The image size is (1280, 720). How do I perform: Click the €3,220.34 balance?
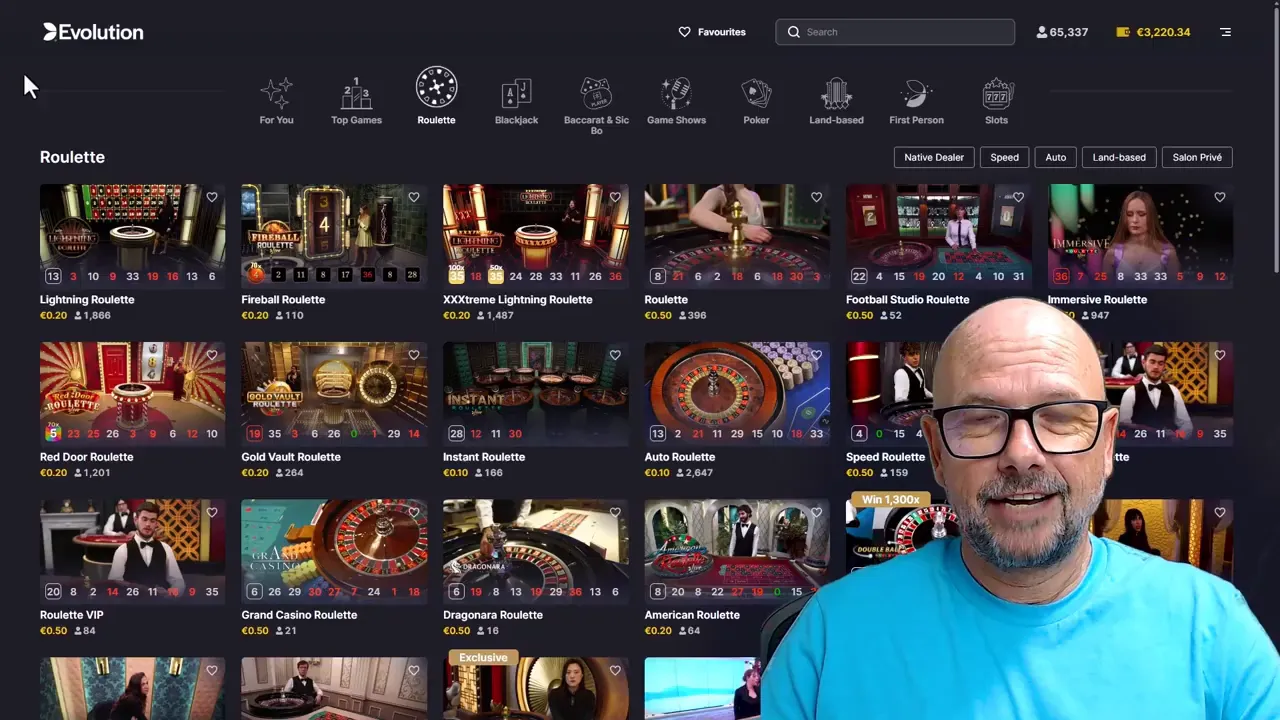point(1163,32)
